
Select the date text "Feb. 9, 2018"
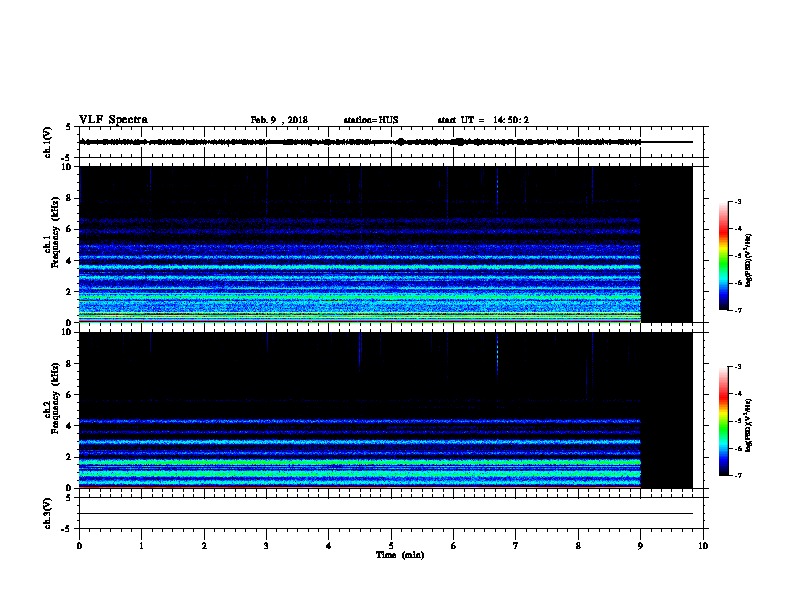[x=279, y=120]
